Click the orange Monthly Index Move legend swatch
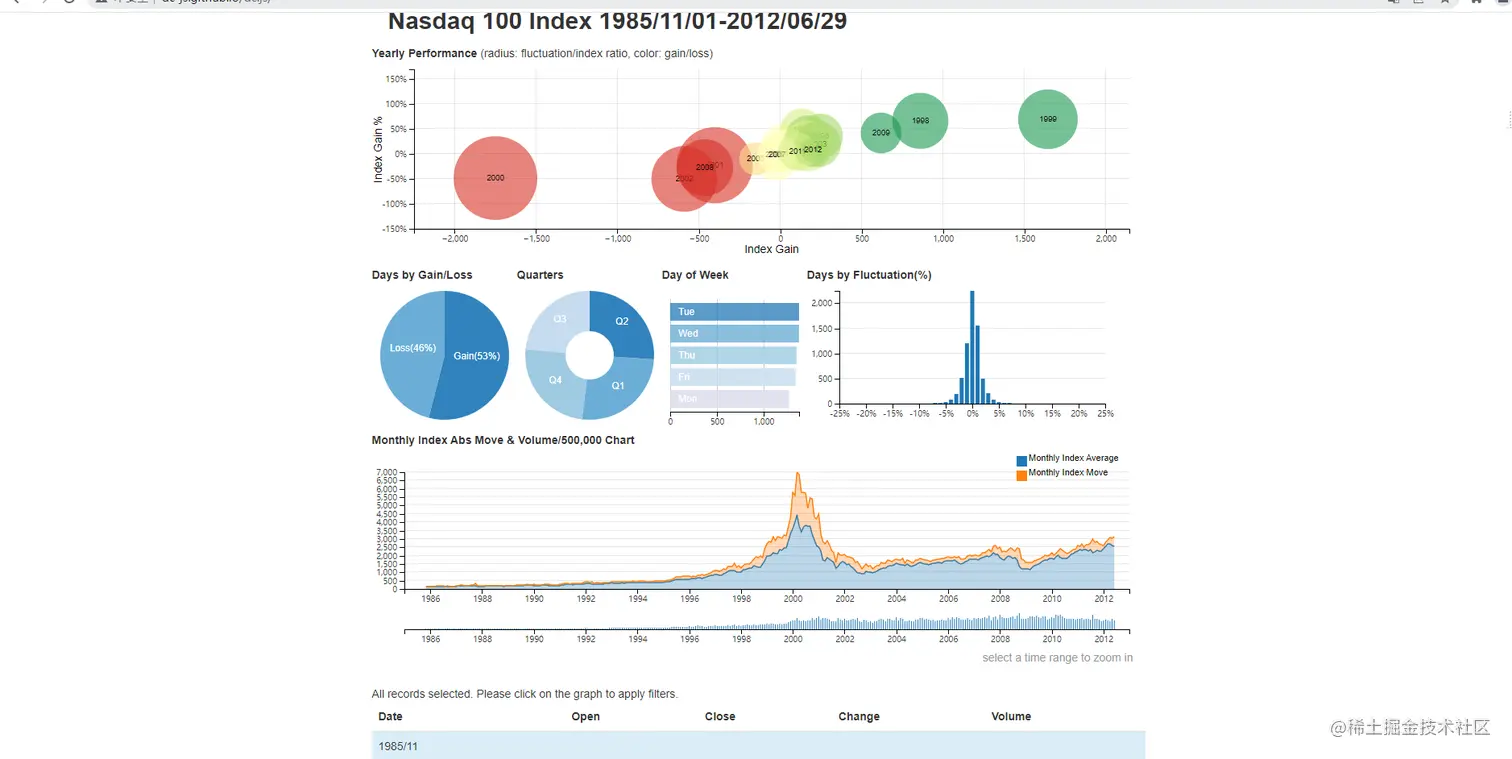This screenshot has height=759, width=1512. [x=1021, y=475]
